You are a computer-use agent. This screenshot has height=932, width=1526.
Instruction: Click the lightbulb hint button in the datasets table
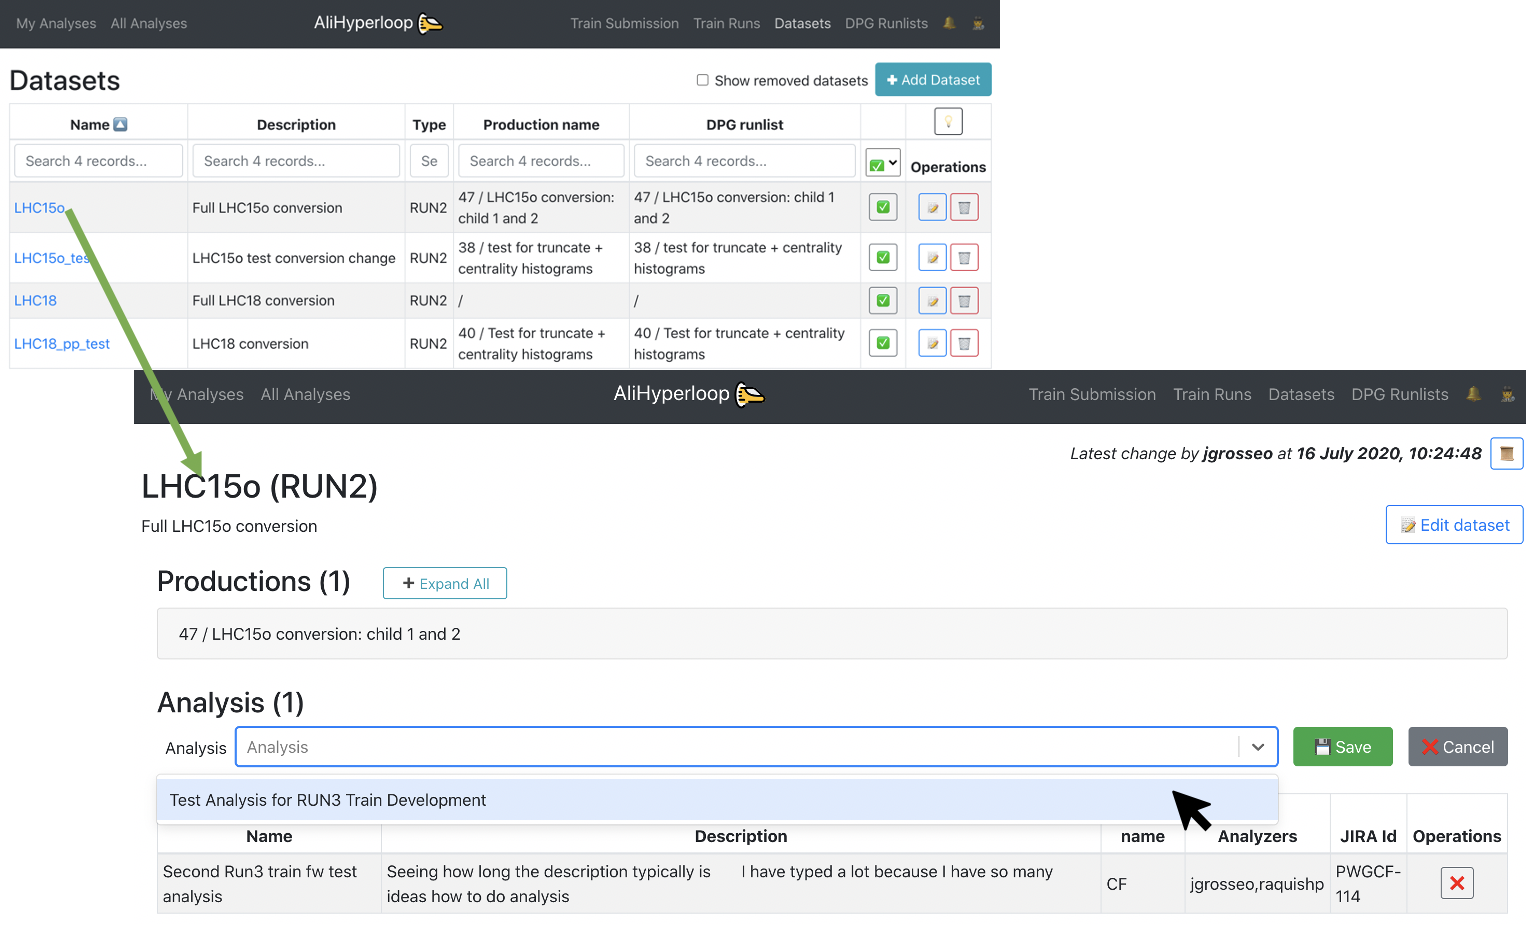947,122
